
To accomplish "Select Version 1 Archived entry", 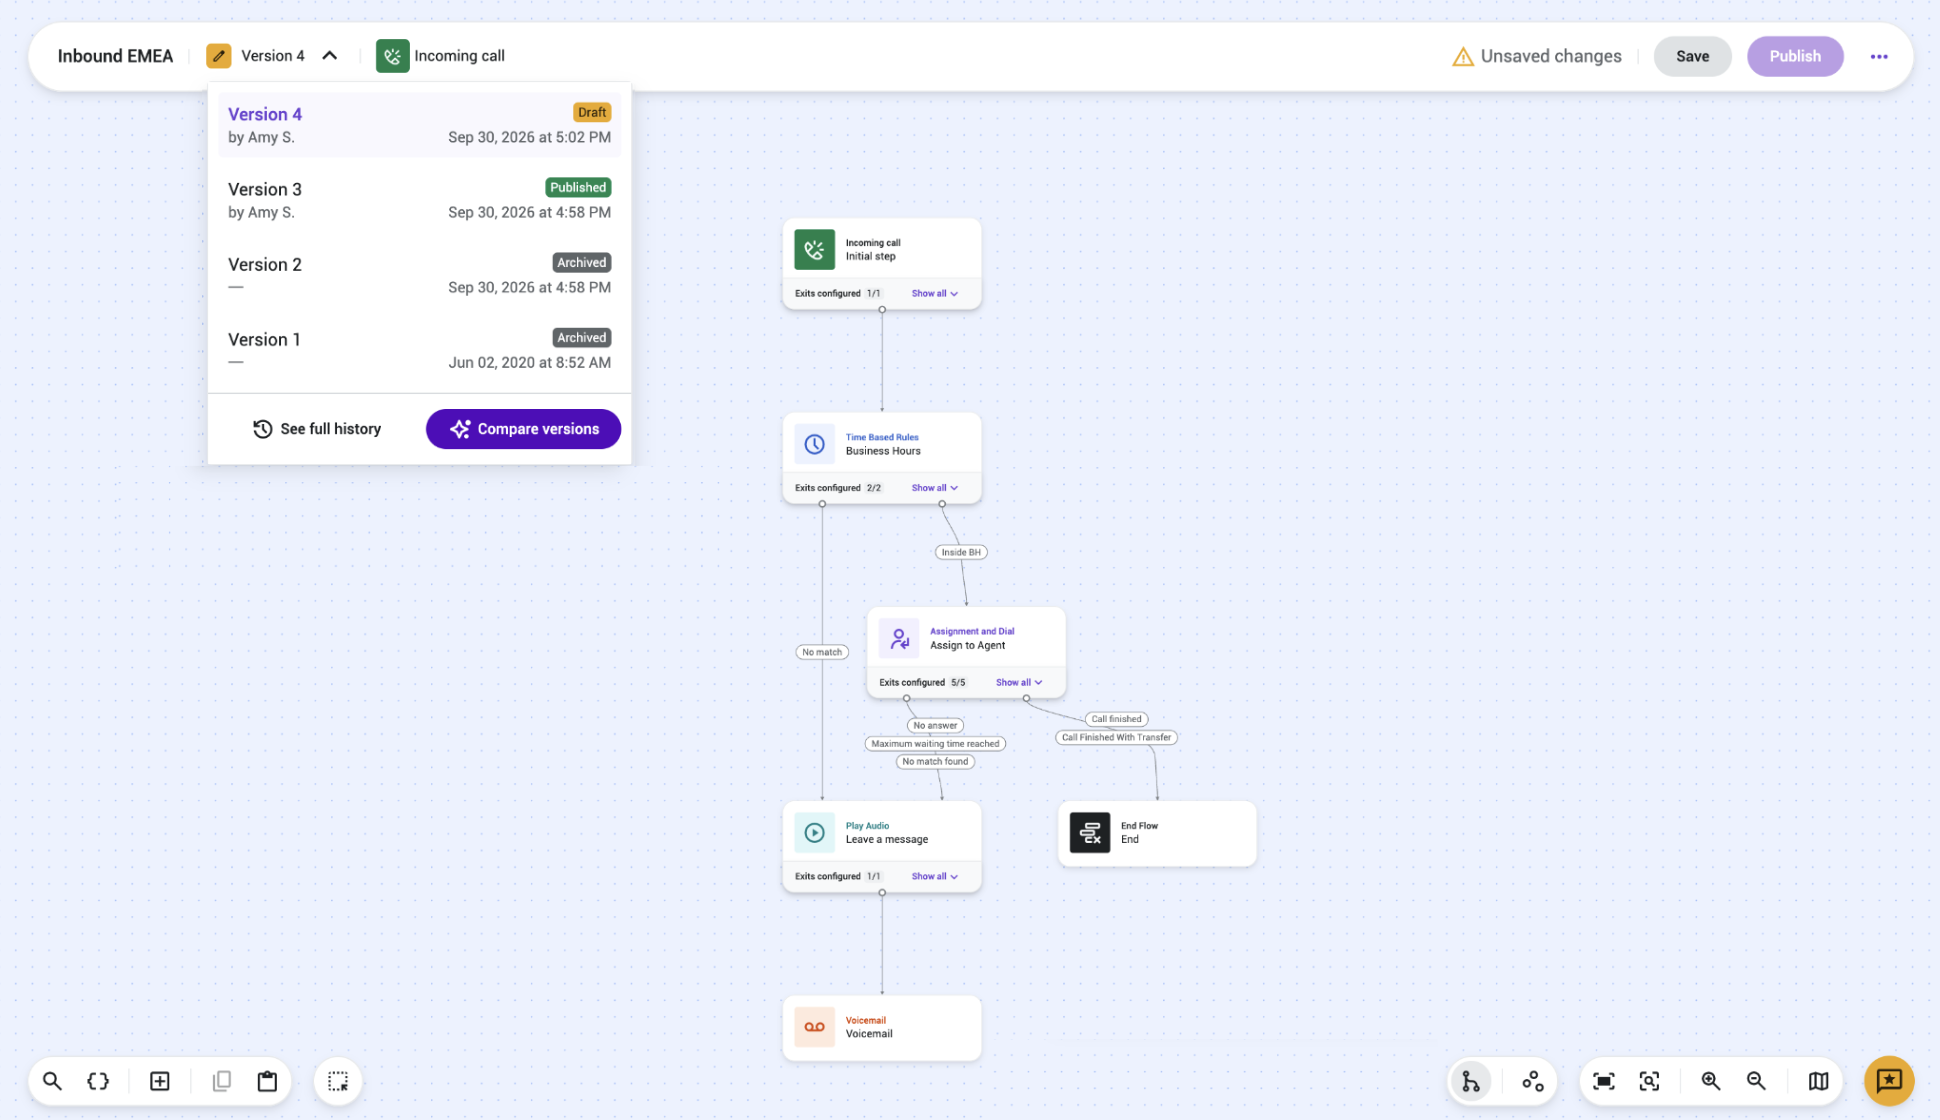I will 419,350.
